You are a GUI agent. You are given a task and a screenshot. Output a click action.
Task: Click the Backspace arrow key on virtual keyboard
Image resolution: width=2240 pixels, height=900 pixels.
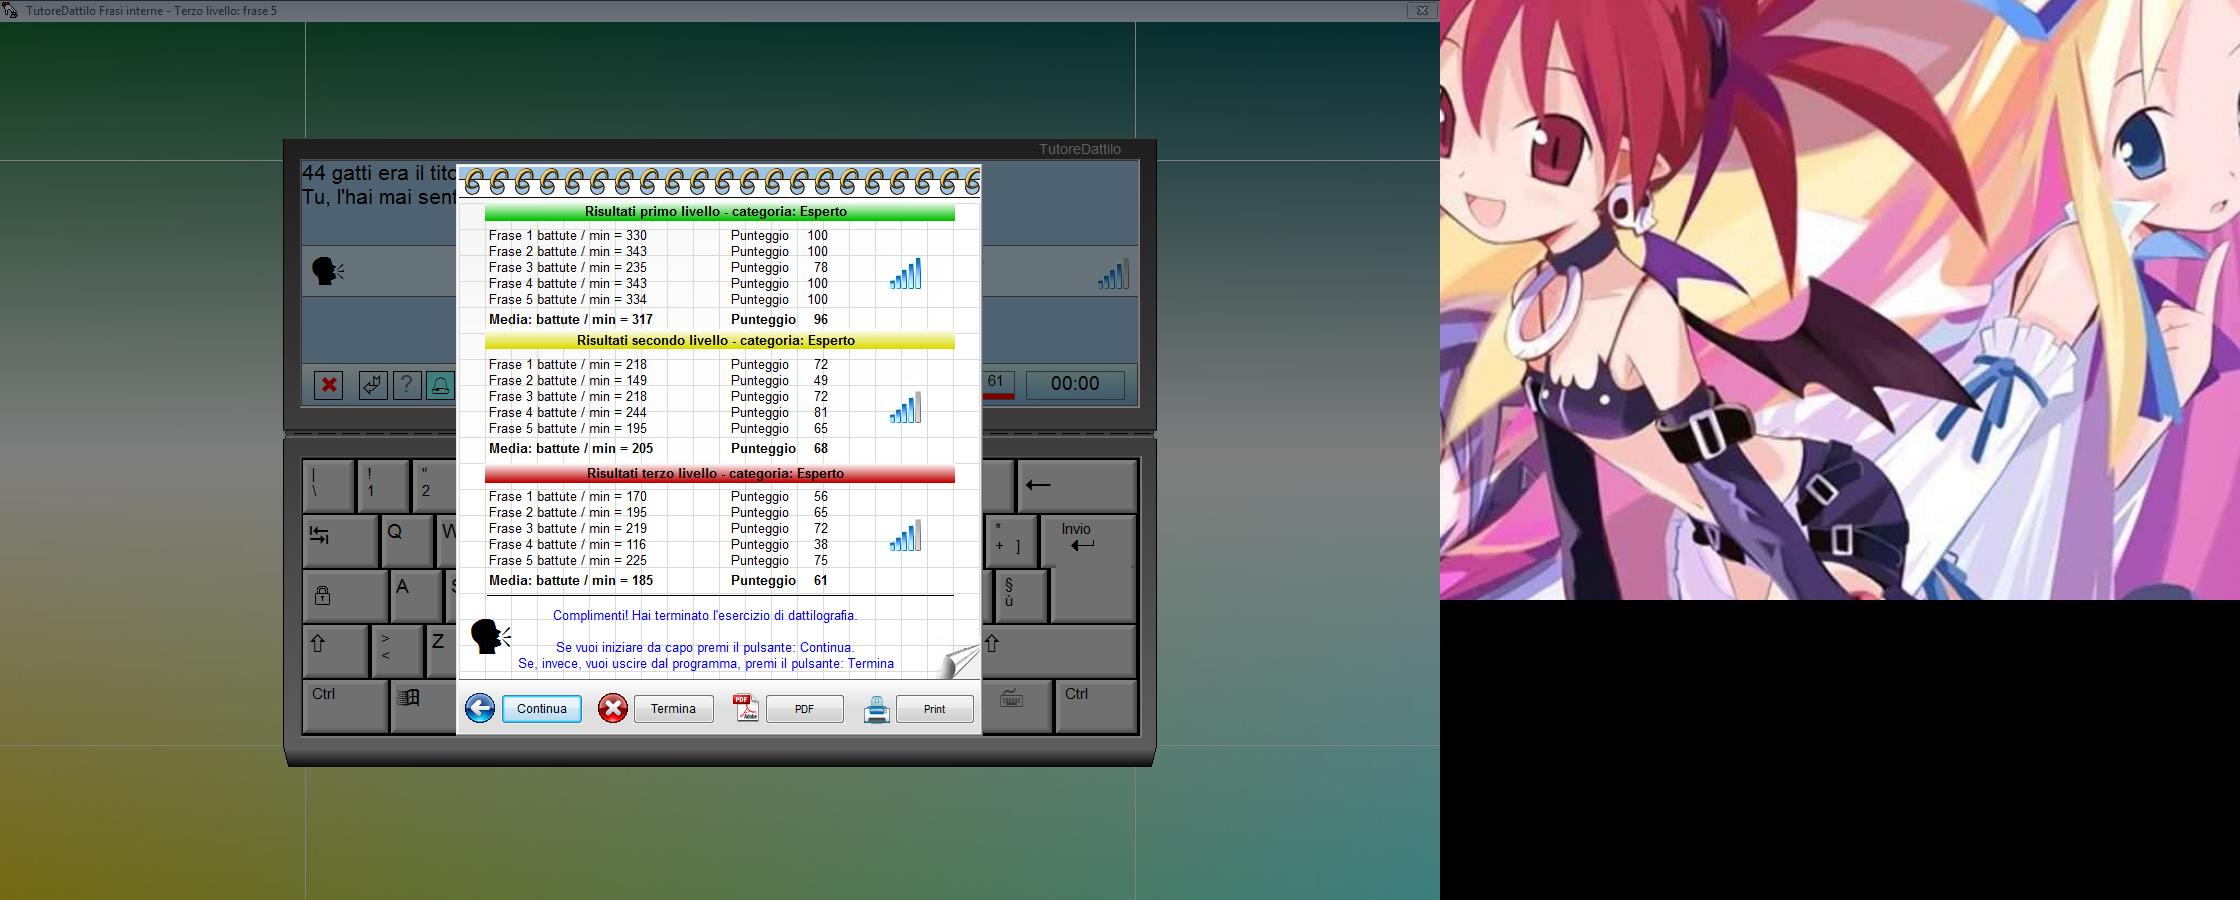tap(1077, 485)
